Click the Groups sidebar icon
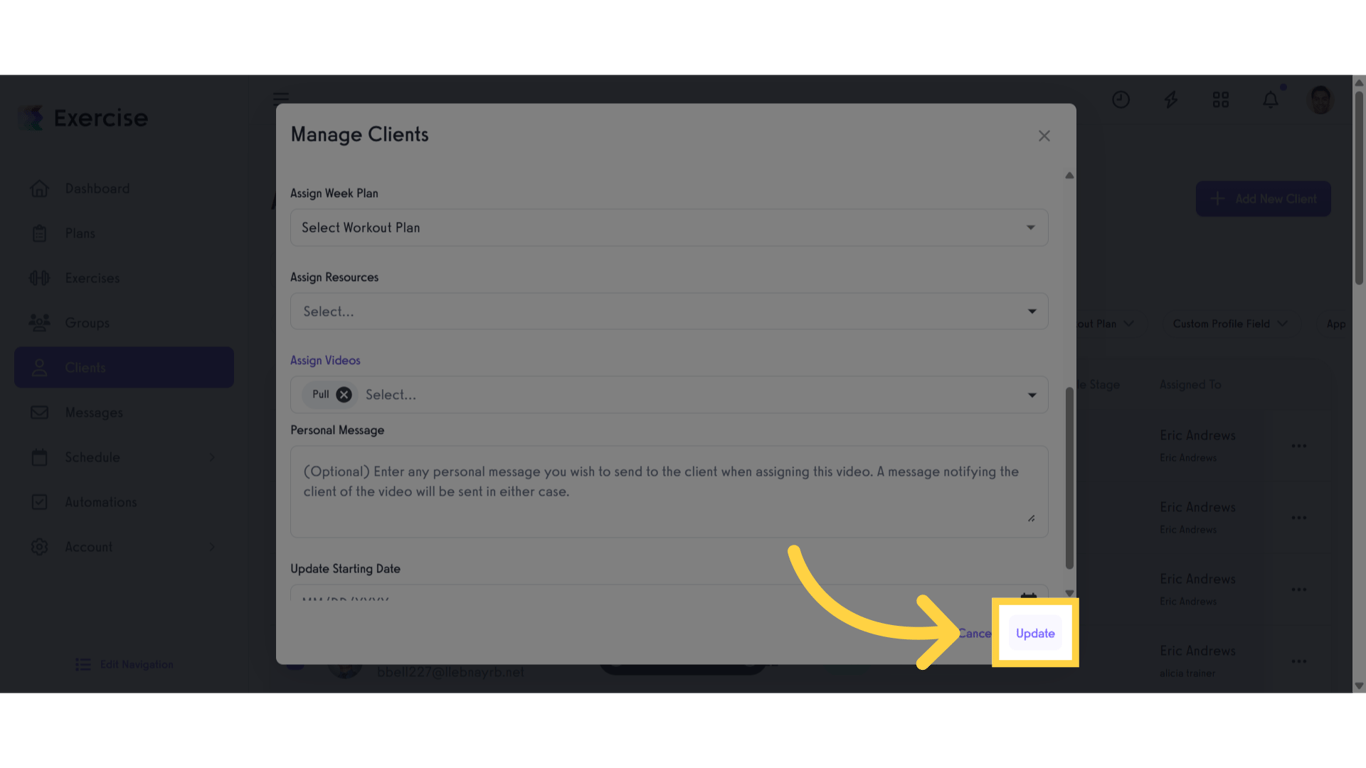1366x768 pixels. tap(40, 322)
